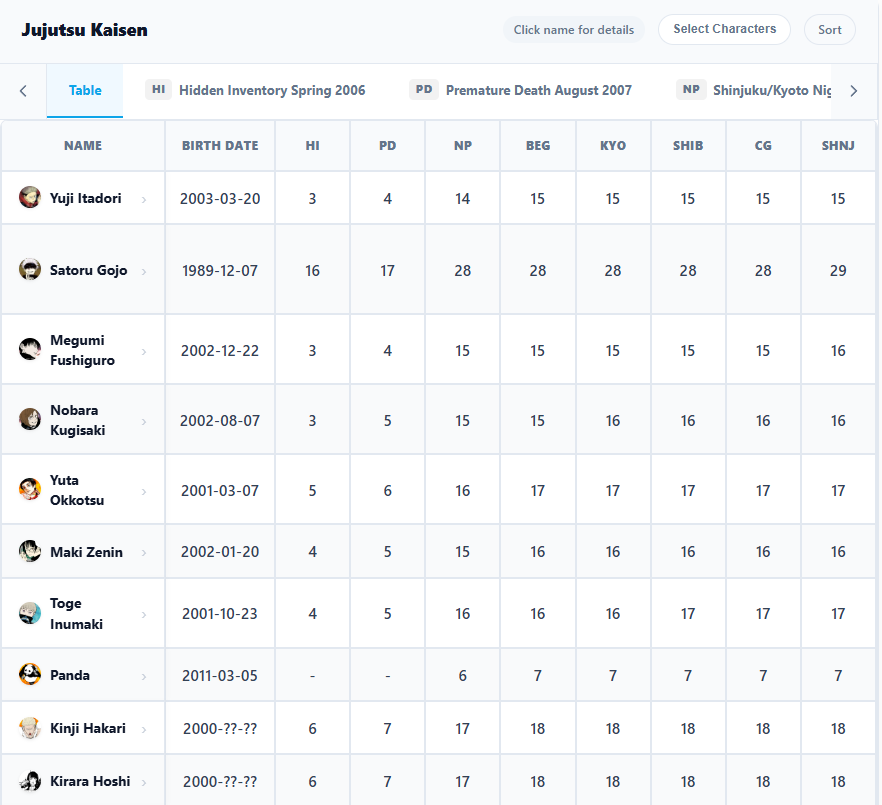
Task: Click birth date 2003-03-20 cell
Action: coord(220,199)
